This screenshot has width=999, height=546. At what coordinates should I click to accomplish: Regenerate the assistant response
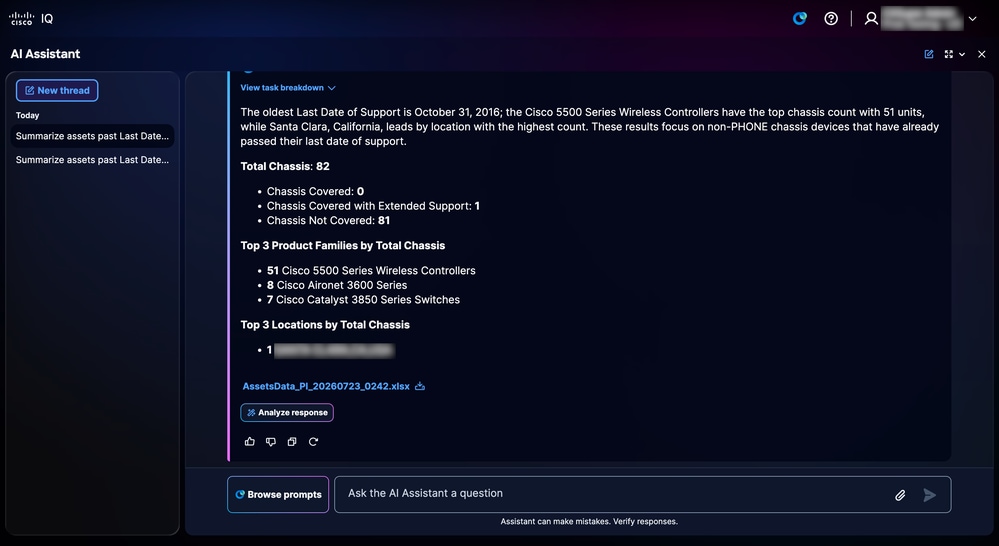[313, 442]
